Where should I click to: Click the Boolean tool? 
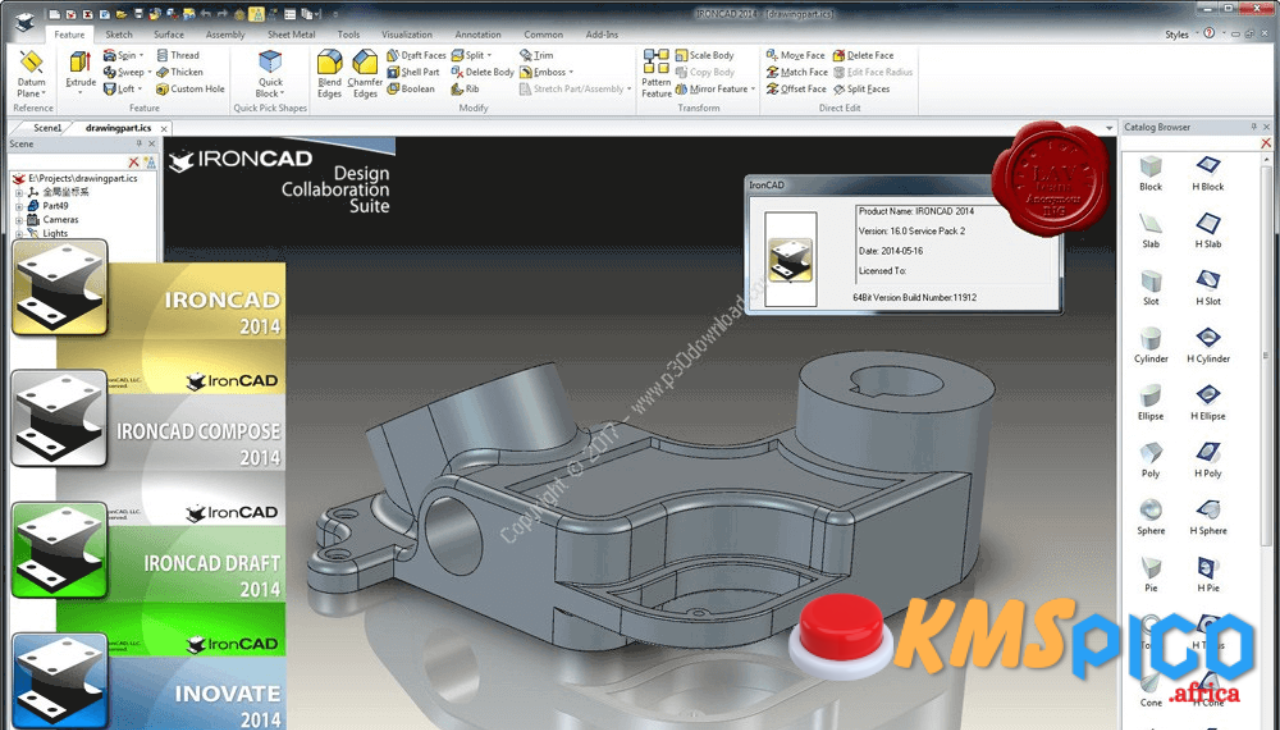[x=411, y=89]
